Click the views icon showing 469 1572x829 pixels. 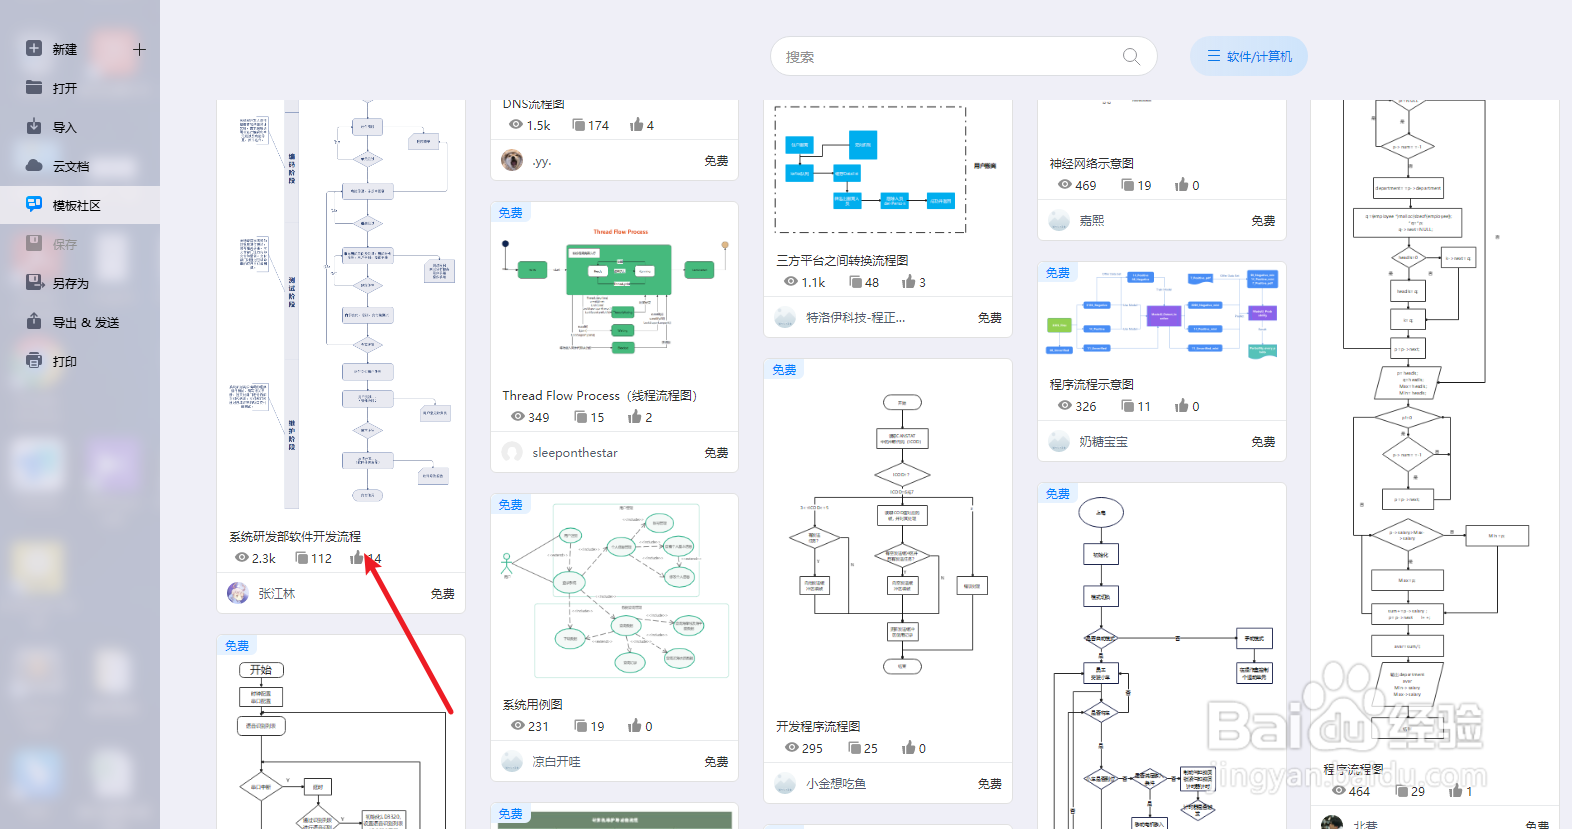tap(1065, 185)
